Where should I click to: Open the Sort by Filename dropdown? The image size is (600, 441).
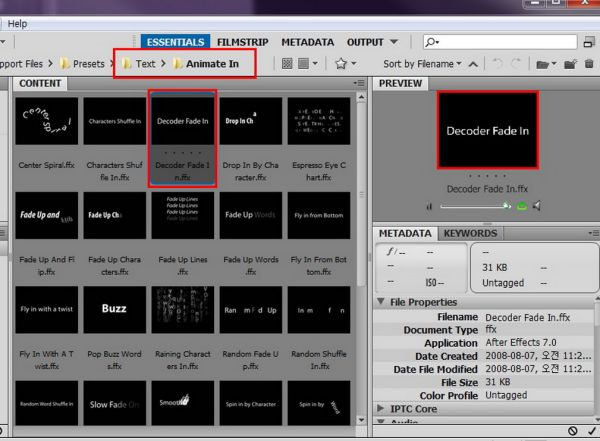422,64
